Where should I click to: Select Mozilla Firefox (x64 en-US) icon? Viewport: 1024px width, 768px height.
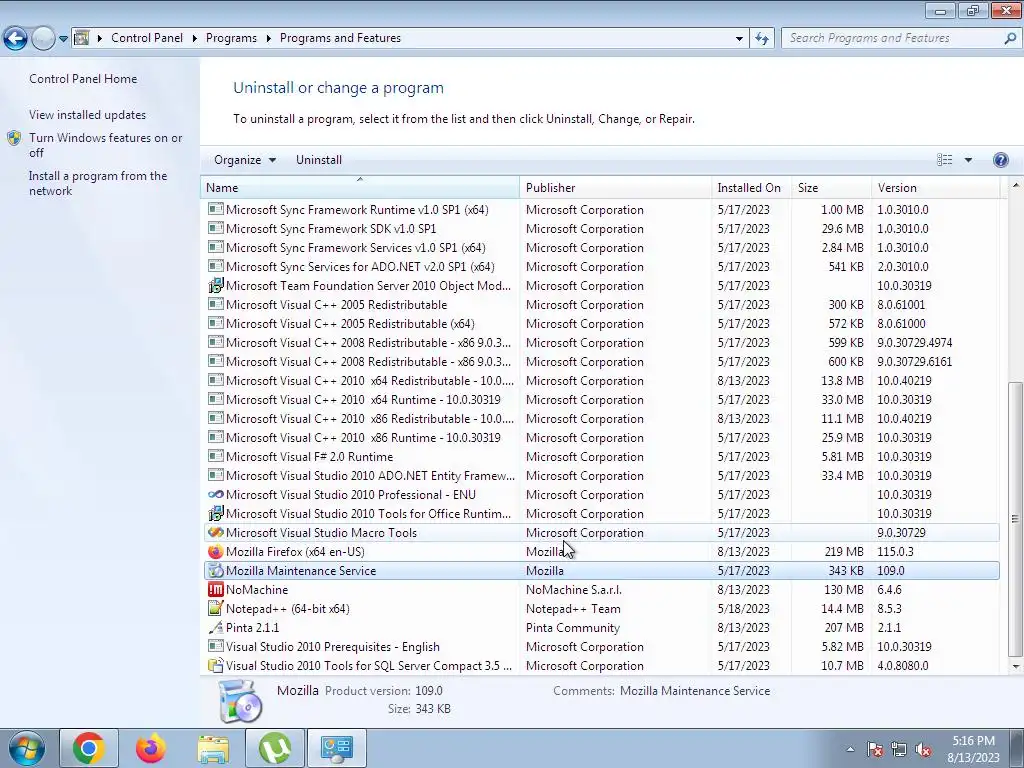point(216,552)
